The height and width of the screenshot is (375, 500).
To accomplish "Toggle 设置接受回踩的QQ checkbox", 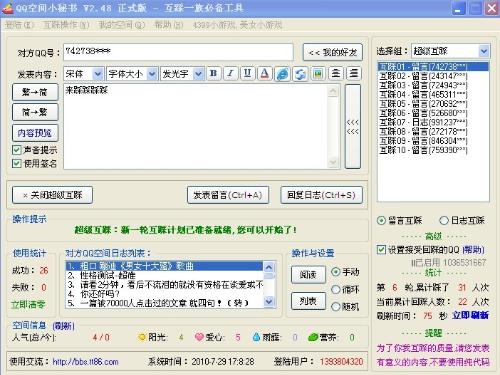I will coord(381,249).
